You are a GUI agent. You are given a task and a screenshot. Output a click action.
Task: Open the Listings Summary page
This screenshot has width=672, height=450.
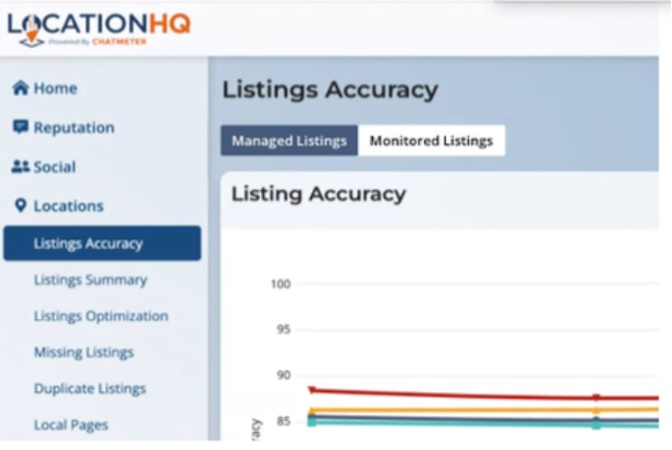[90, 280]
